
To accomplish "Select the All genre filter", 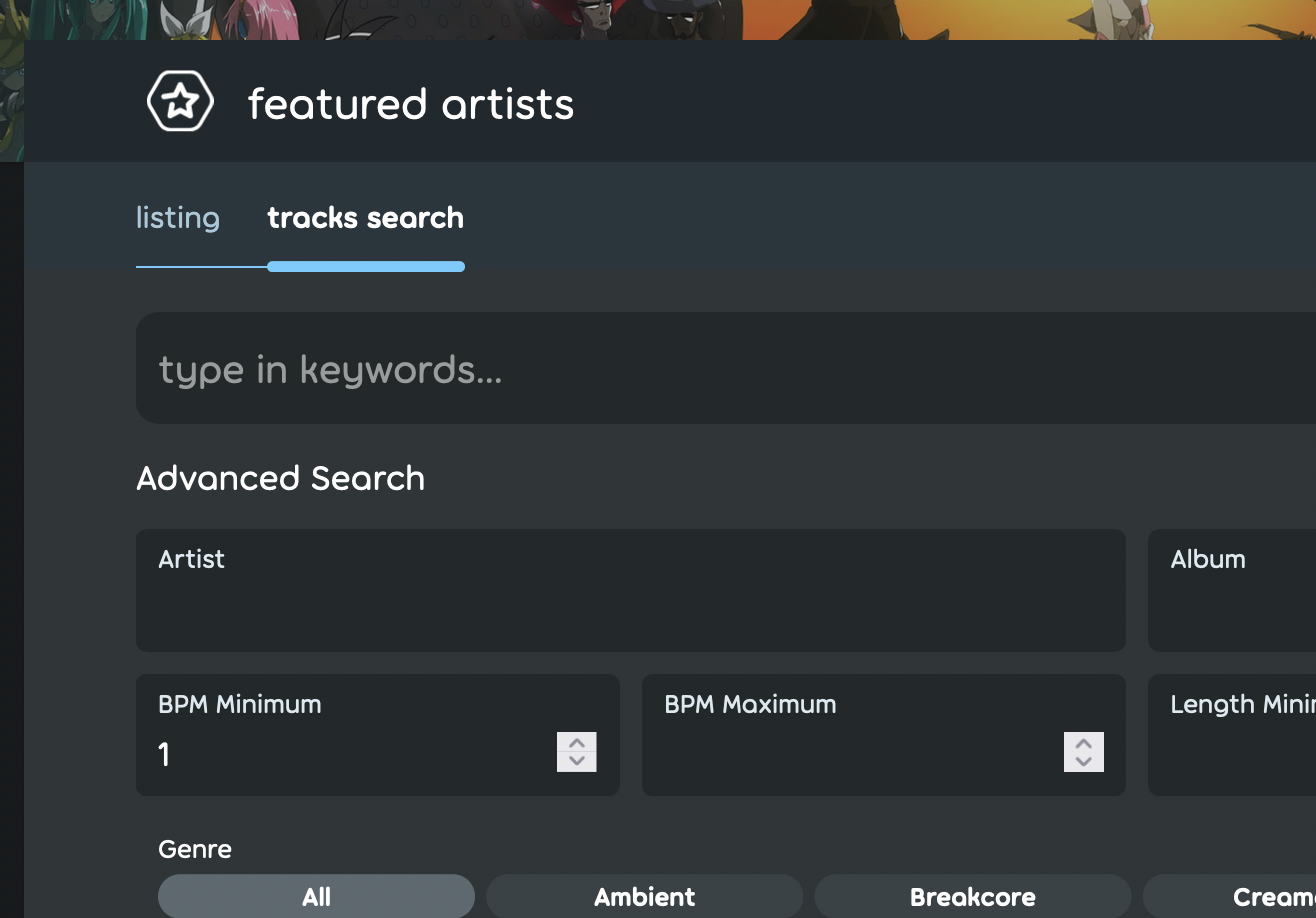I will (x=316, y=896).
